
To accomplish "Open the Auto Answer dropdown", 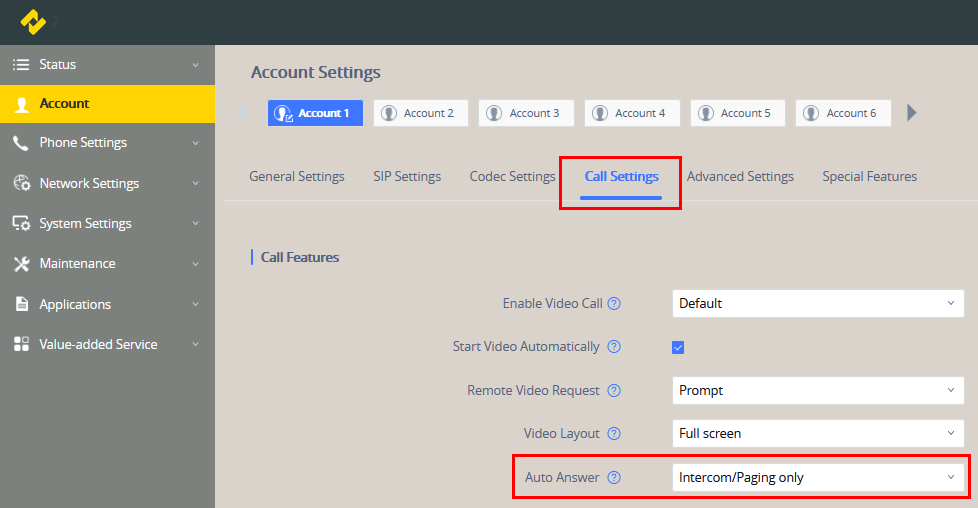I will click(817, 478).
